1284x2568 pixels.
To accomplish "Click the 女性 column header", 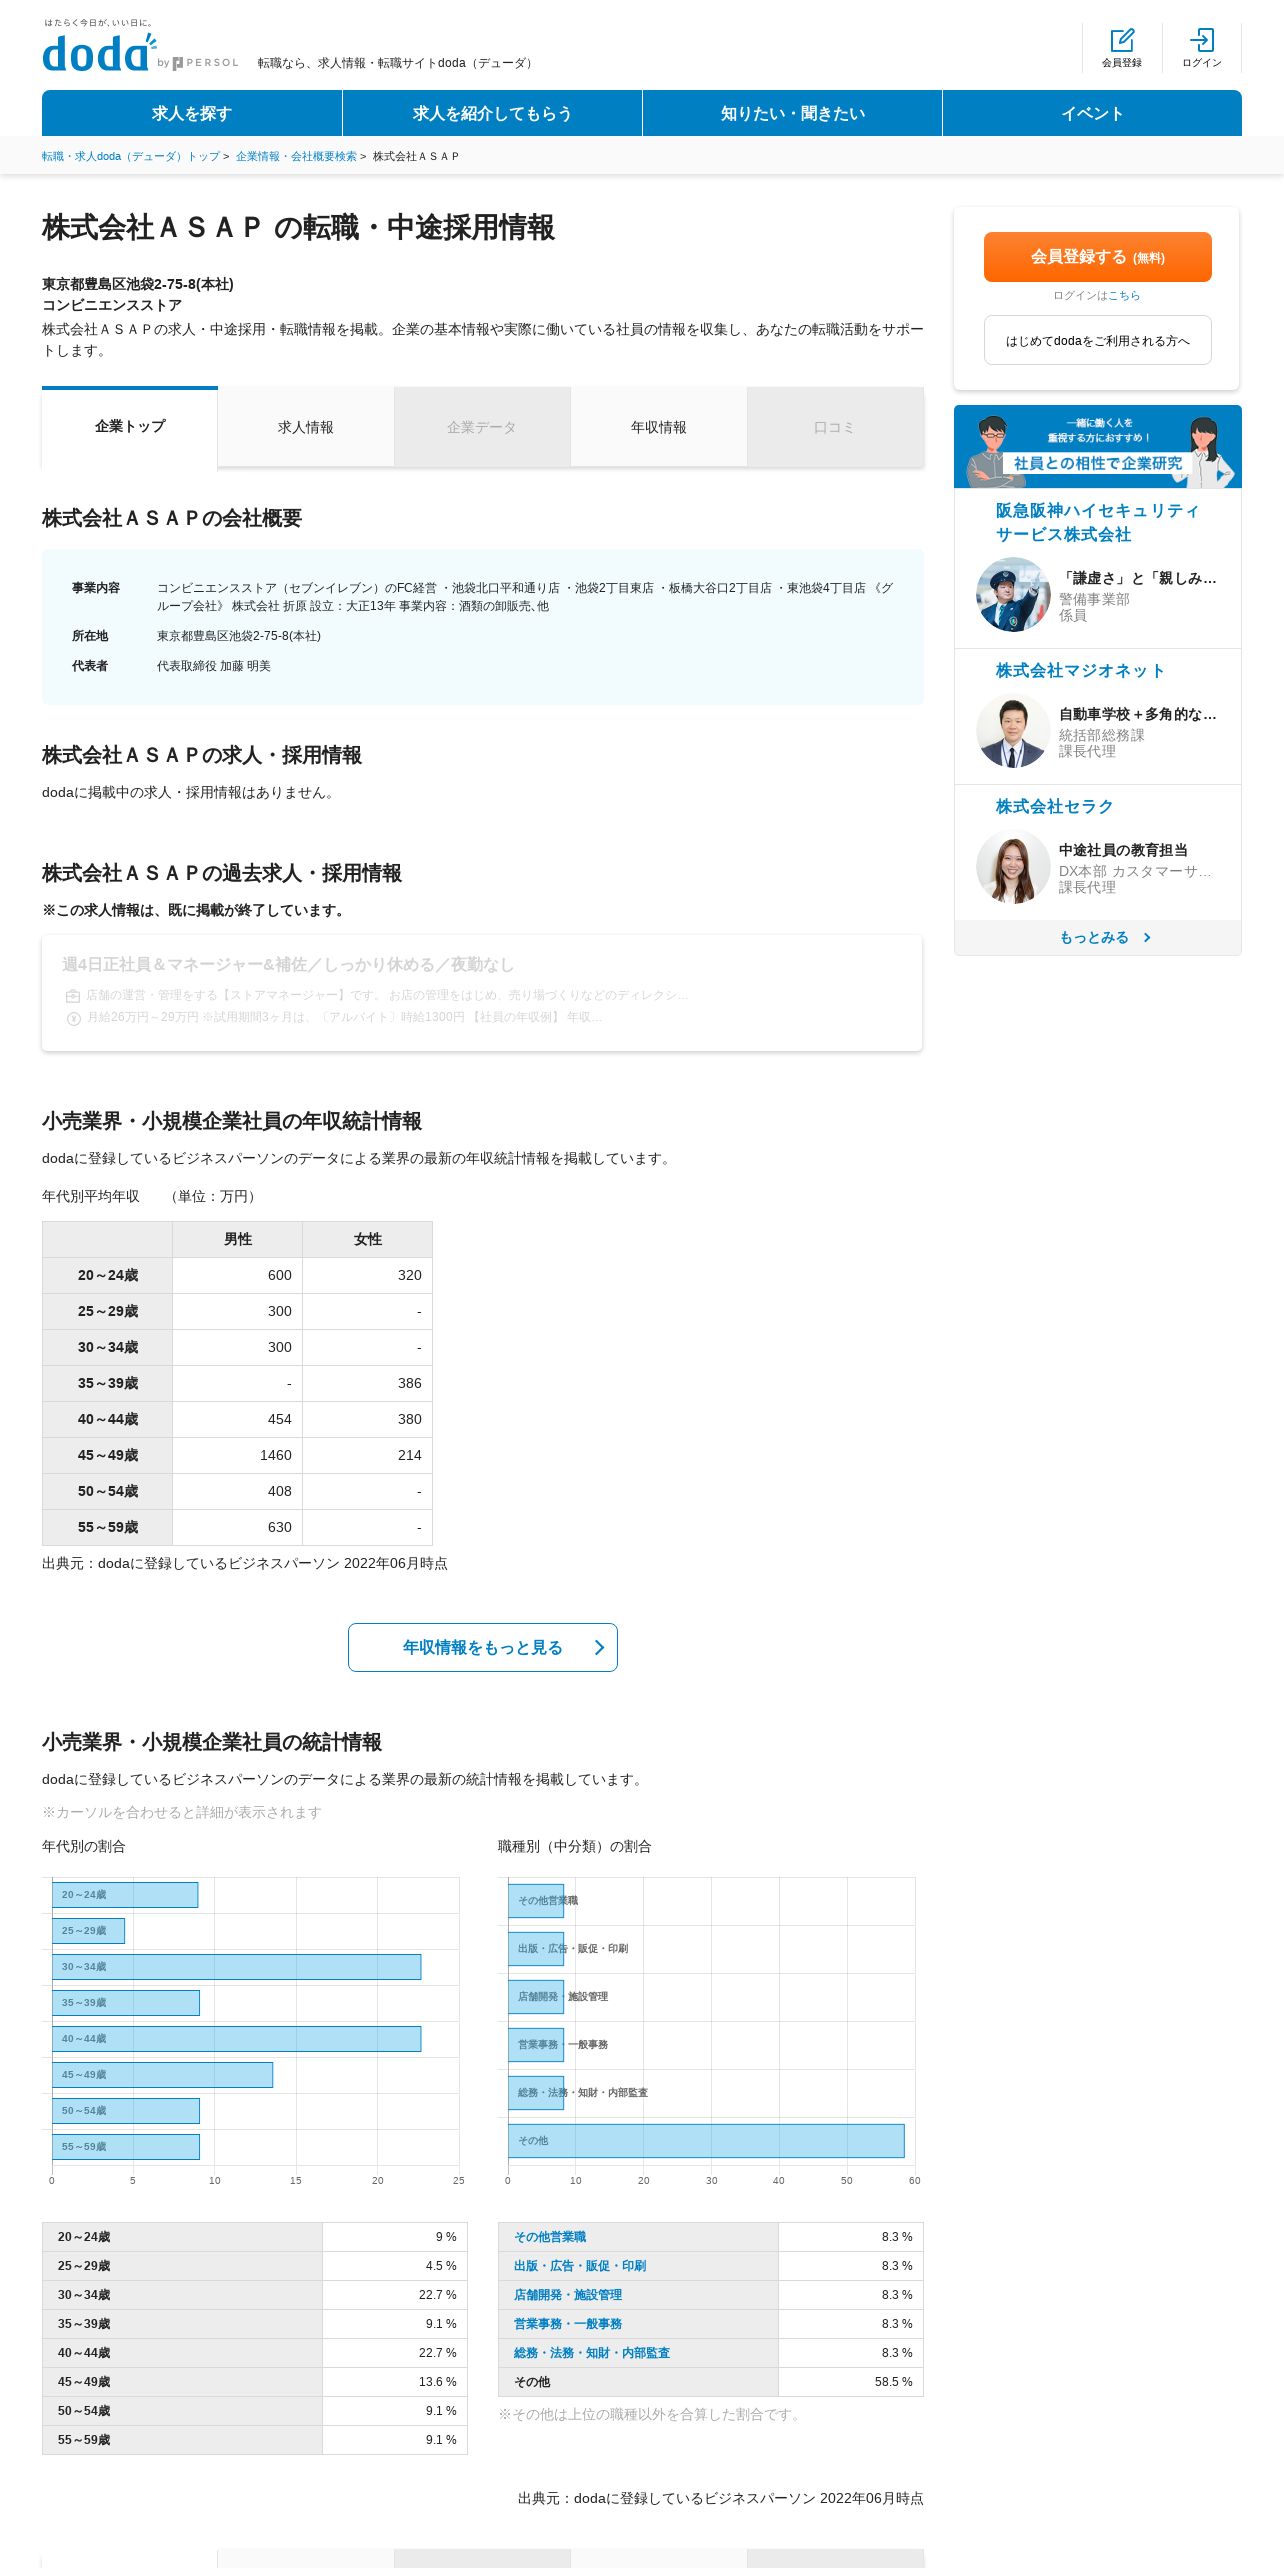I will pyautogui.click(x=368, y=1239).
